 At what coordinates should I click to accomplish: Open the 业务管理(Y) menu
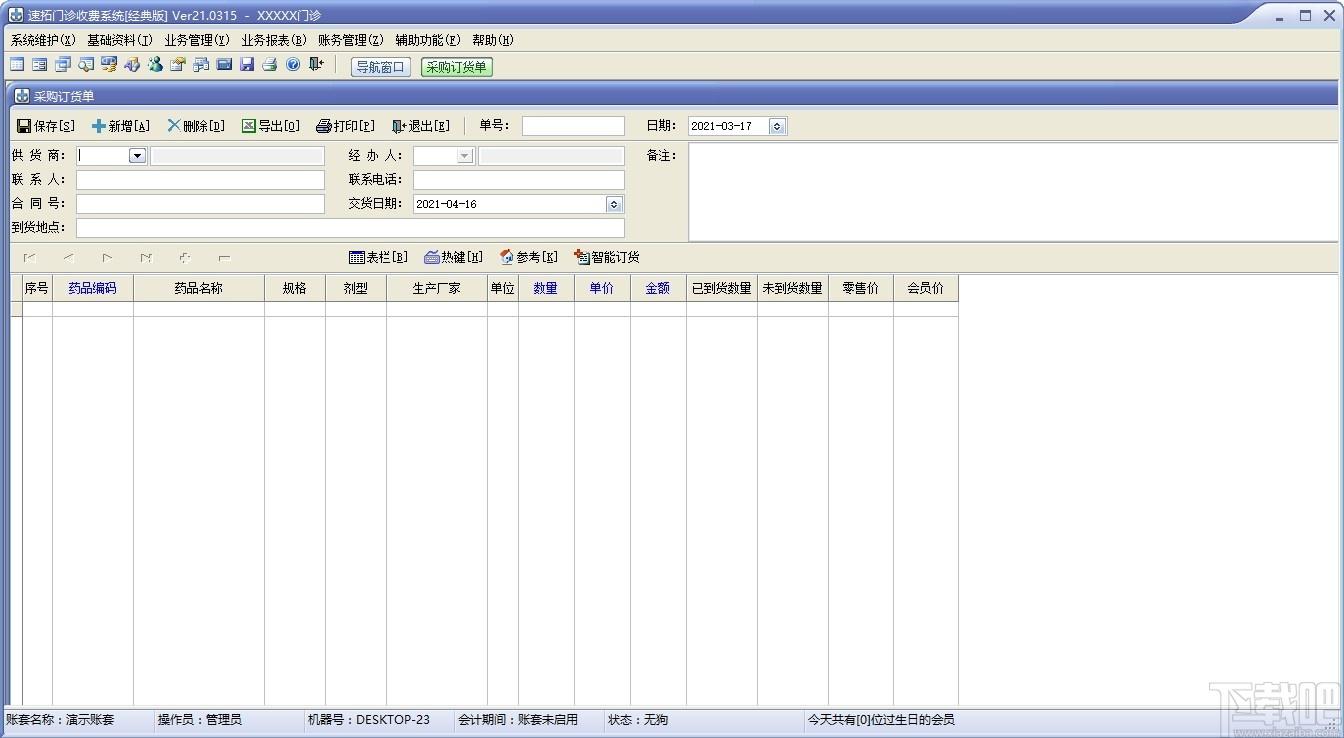(197, 40)
